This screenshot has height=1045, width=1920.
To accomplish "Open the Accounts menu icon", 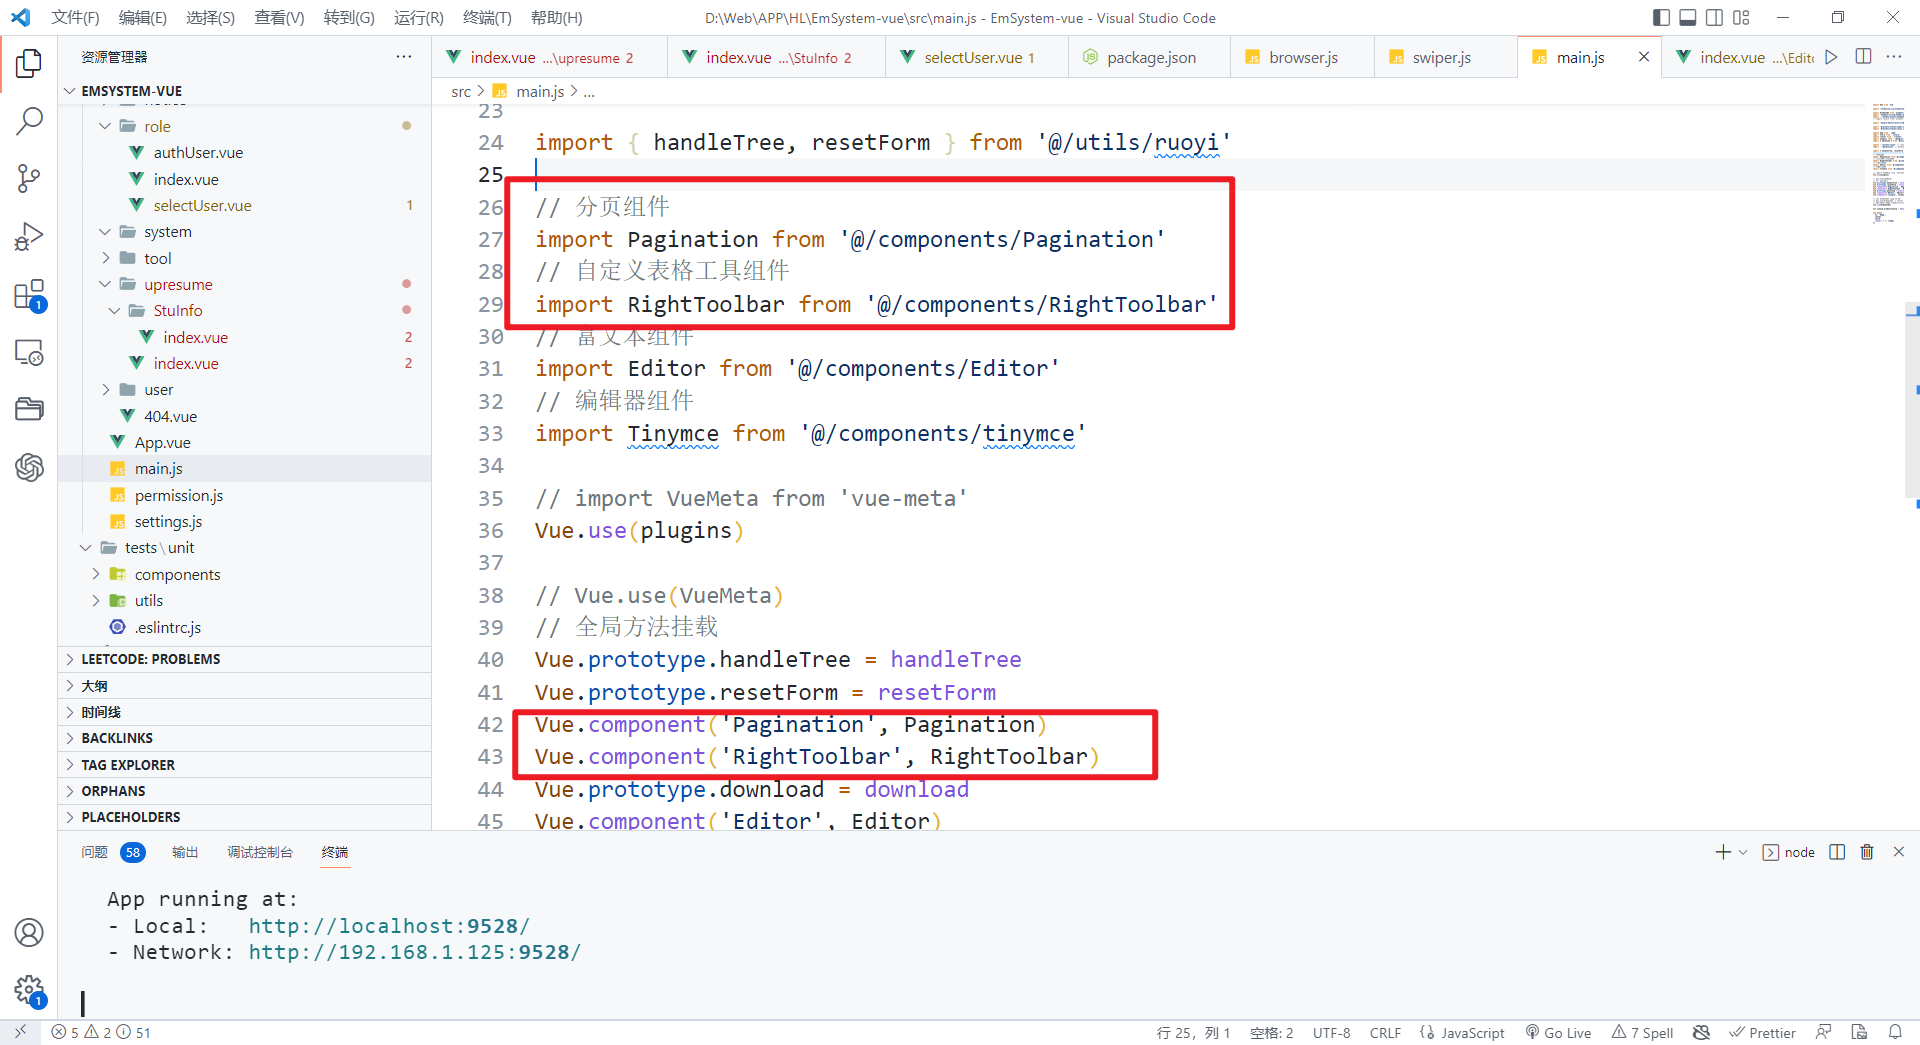I will pyautogui.click(x=29, y=932).
